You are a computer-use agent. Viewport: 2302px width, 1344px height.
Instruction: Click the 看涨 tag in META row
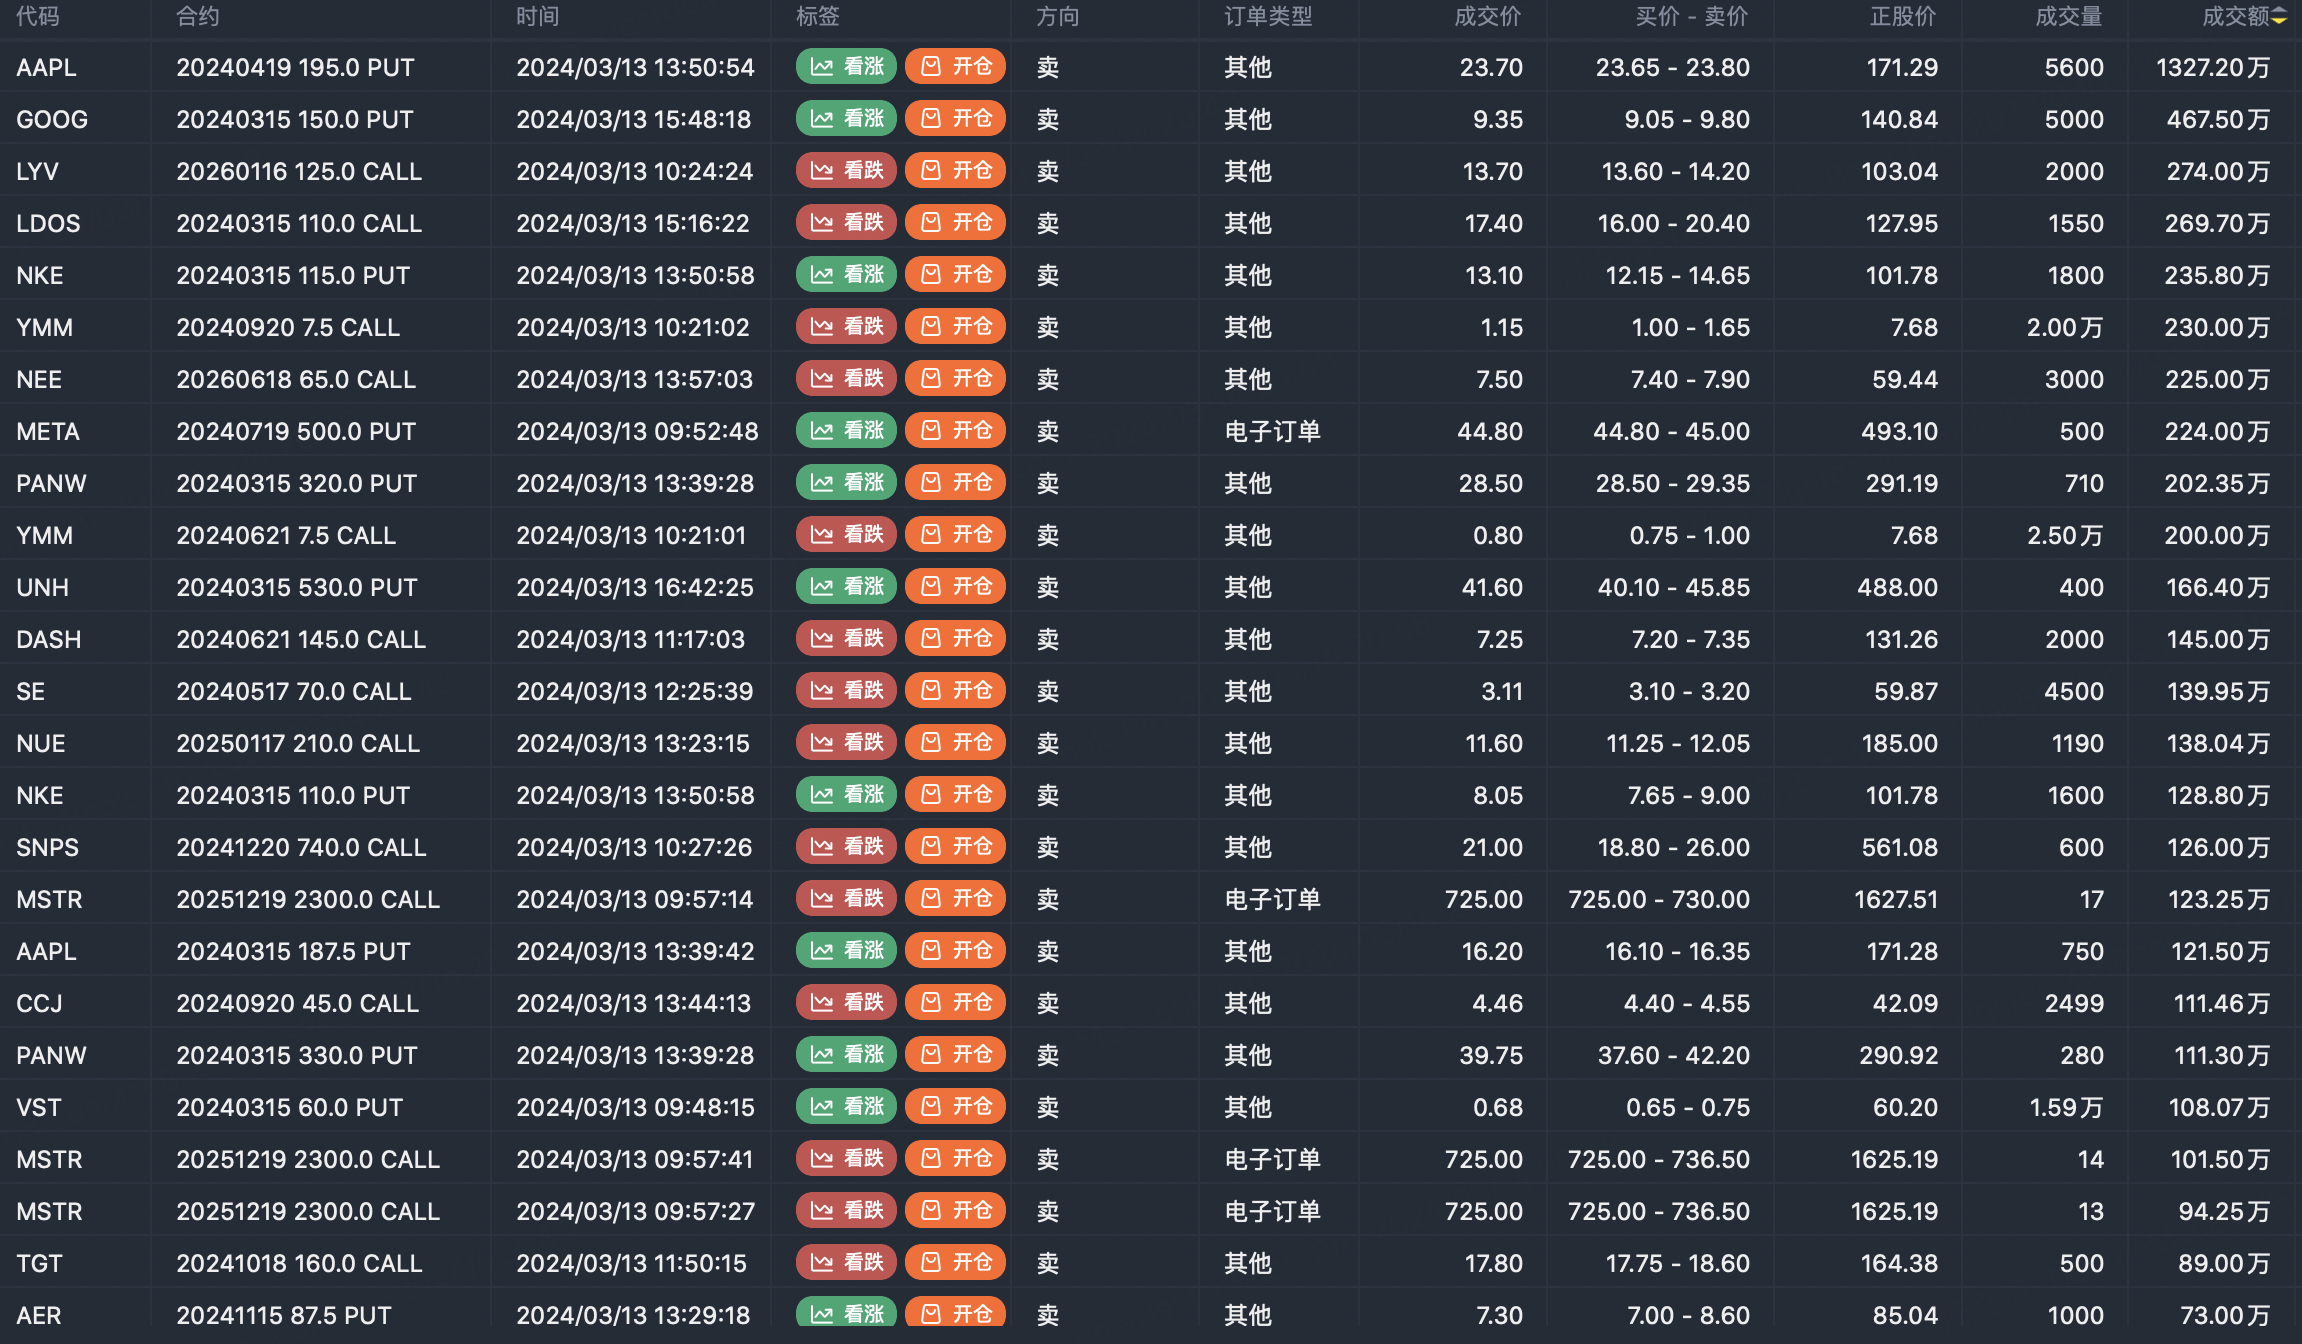(846, 431)
